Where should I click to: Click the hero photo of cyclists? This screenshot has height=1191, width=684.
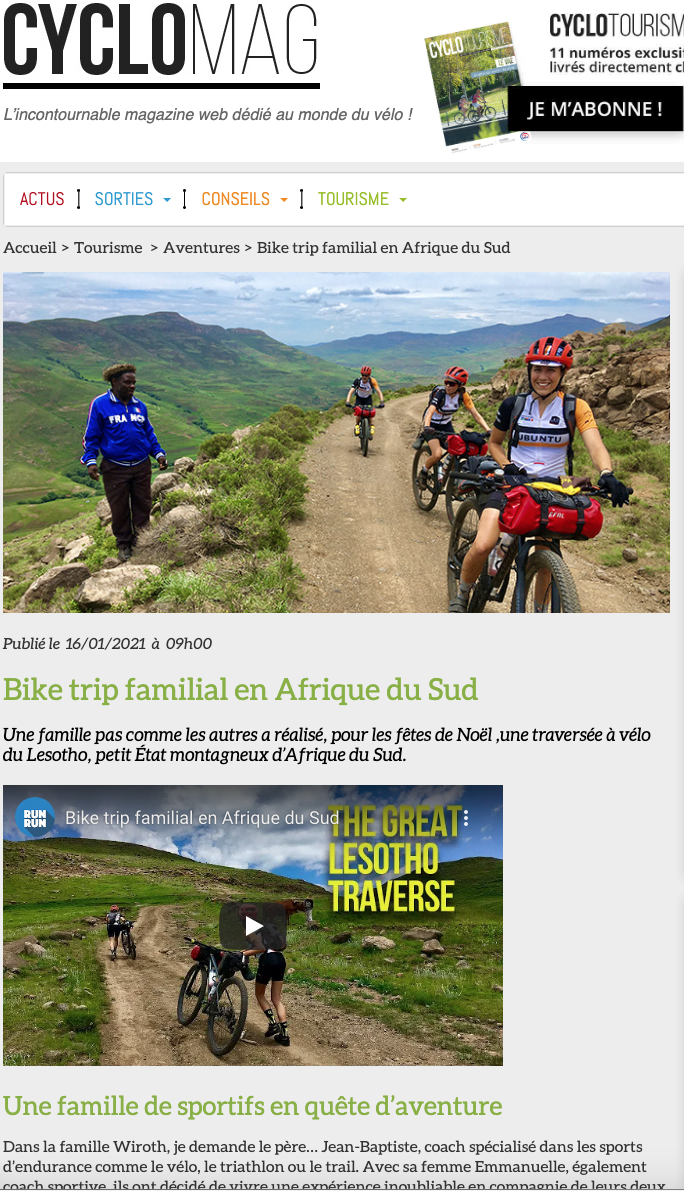tap(336, 442)
